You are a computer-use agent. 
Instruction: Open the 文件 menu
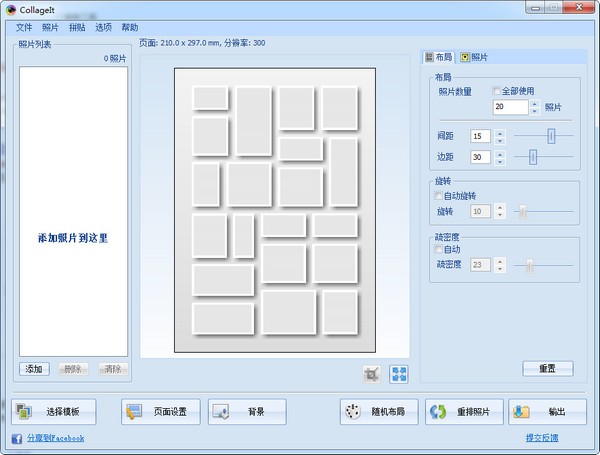24,27
